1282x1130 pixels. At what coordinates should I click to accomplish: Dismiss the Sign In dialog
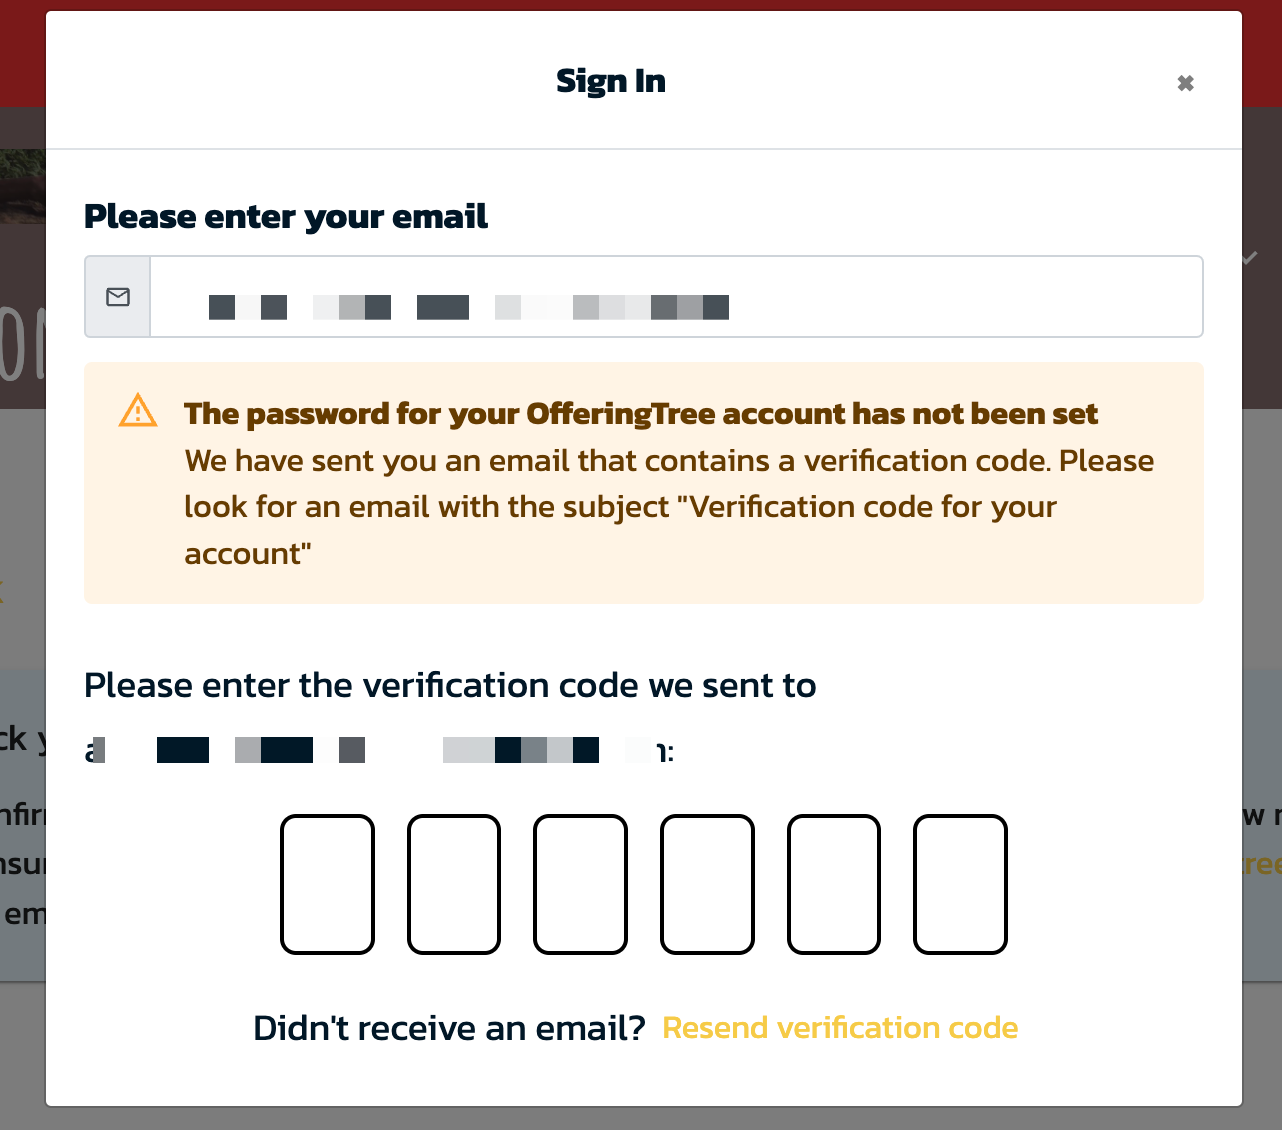tap(1185, 82)
